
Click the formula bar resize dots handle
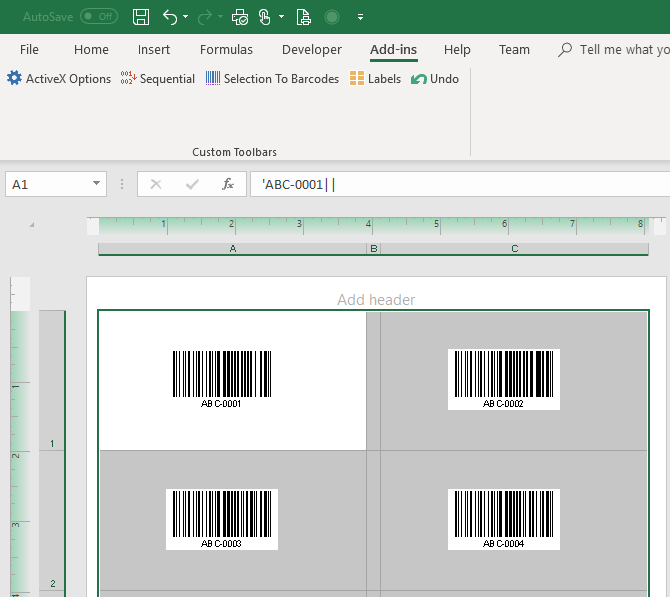[x=122, y=184]
